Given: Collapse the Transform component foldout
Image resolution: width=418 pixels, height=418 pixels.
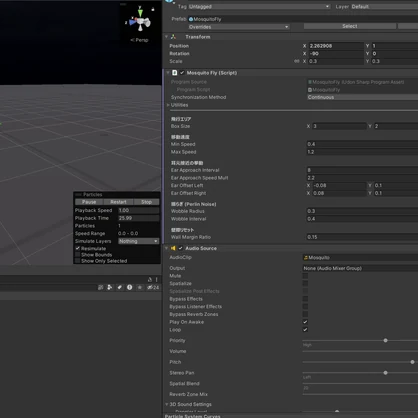Looking at the screenshot, I should pos(166,37).
